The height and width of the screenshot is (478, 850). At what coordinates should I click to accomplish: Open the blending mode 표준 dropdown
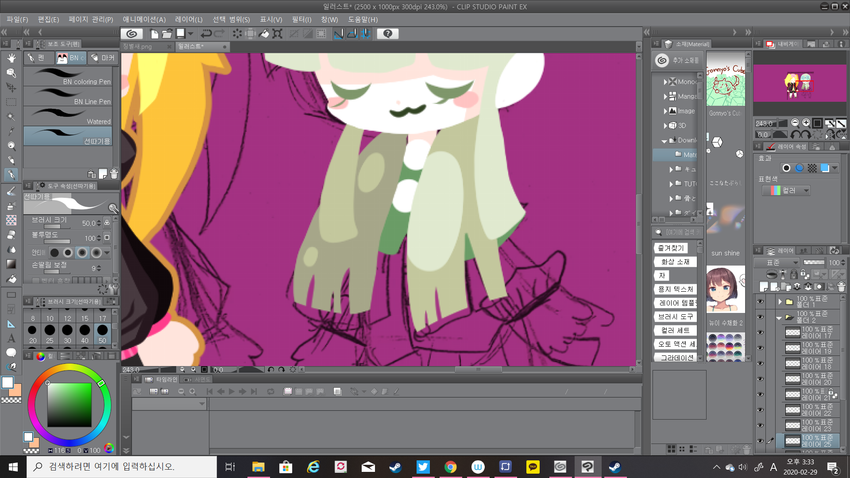point(776,262)
